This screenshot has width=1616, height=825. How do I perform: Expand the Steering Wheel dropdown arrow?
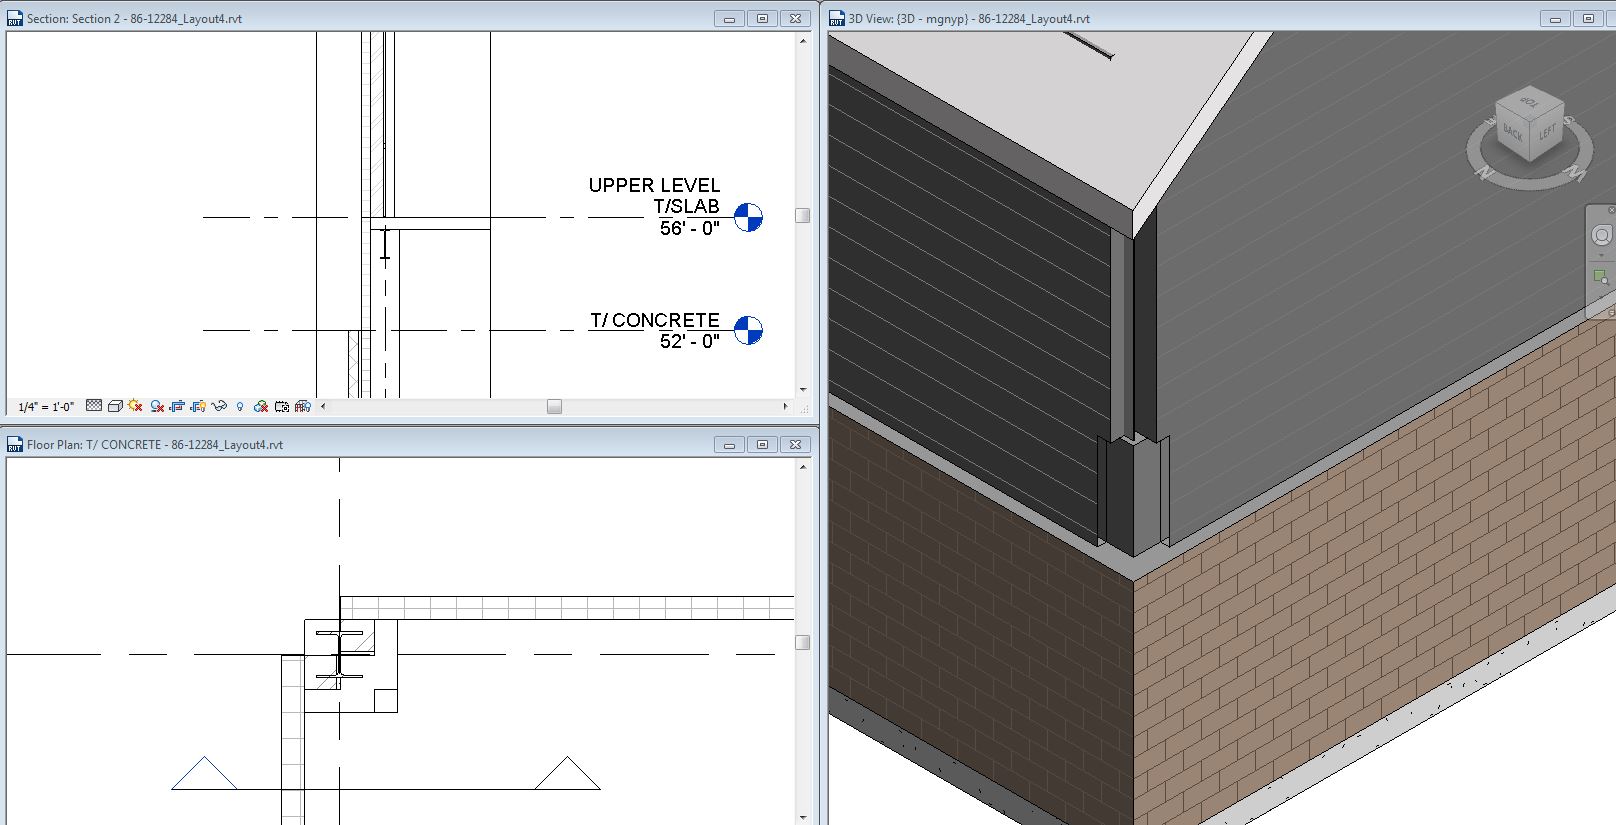coord(1602,256)
